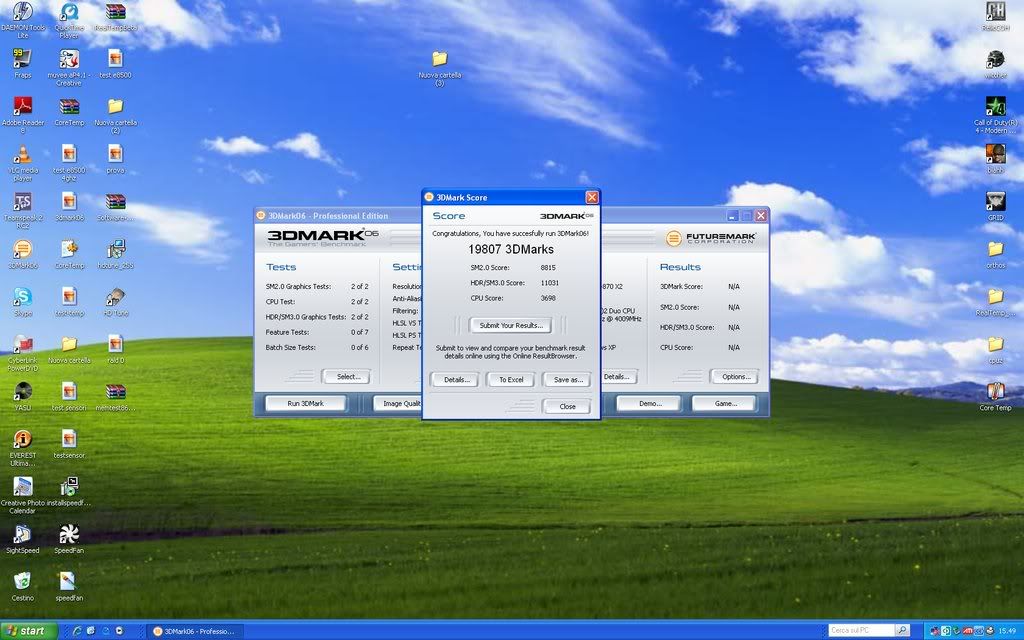The image size is (1024, 640).
Task: Click Submit Your Results button
Action: pyautogui.click(x=510, y=325)
